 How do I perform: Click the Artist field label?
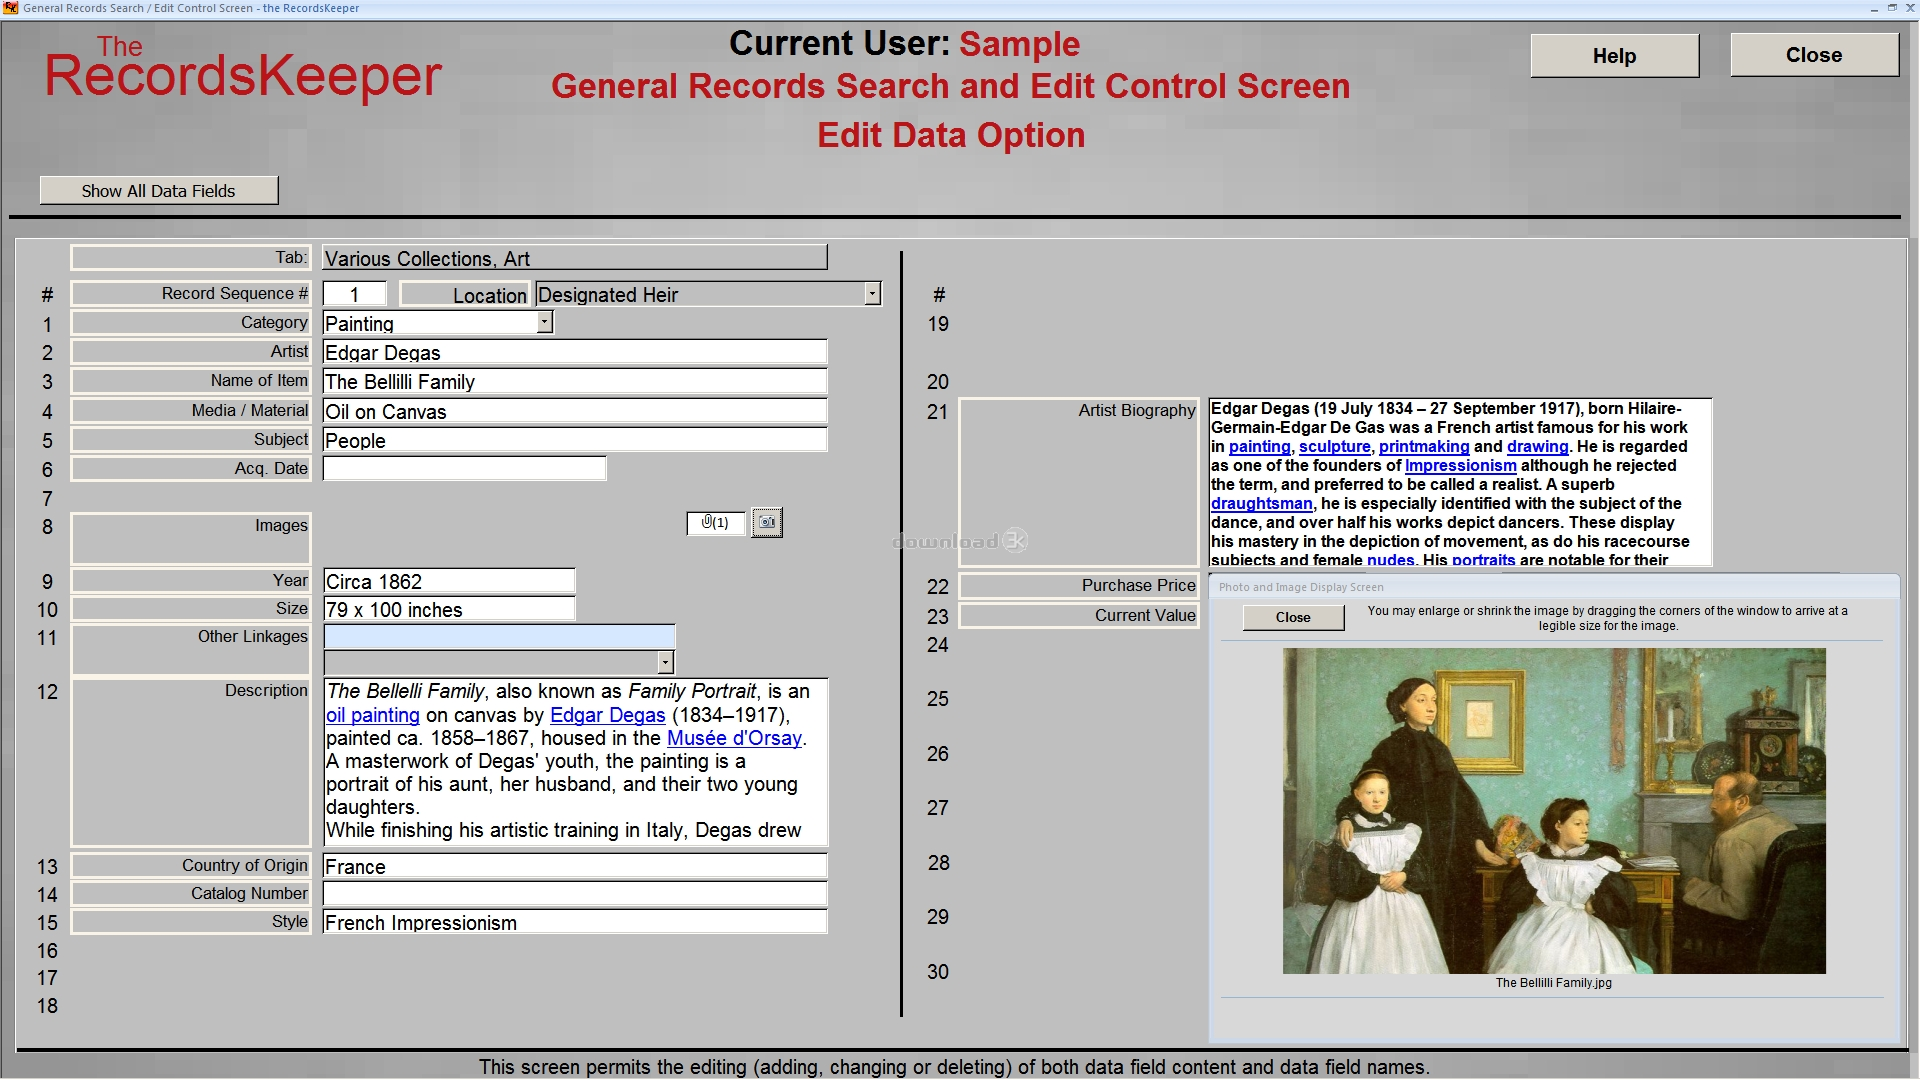point(191,352)
